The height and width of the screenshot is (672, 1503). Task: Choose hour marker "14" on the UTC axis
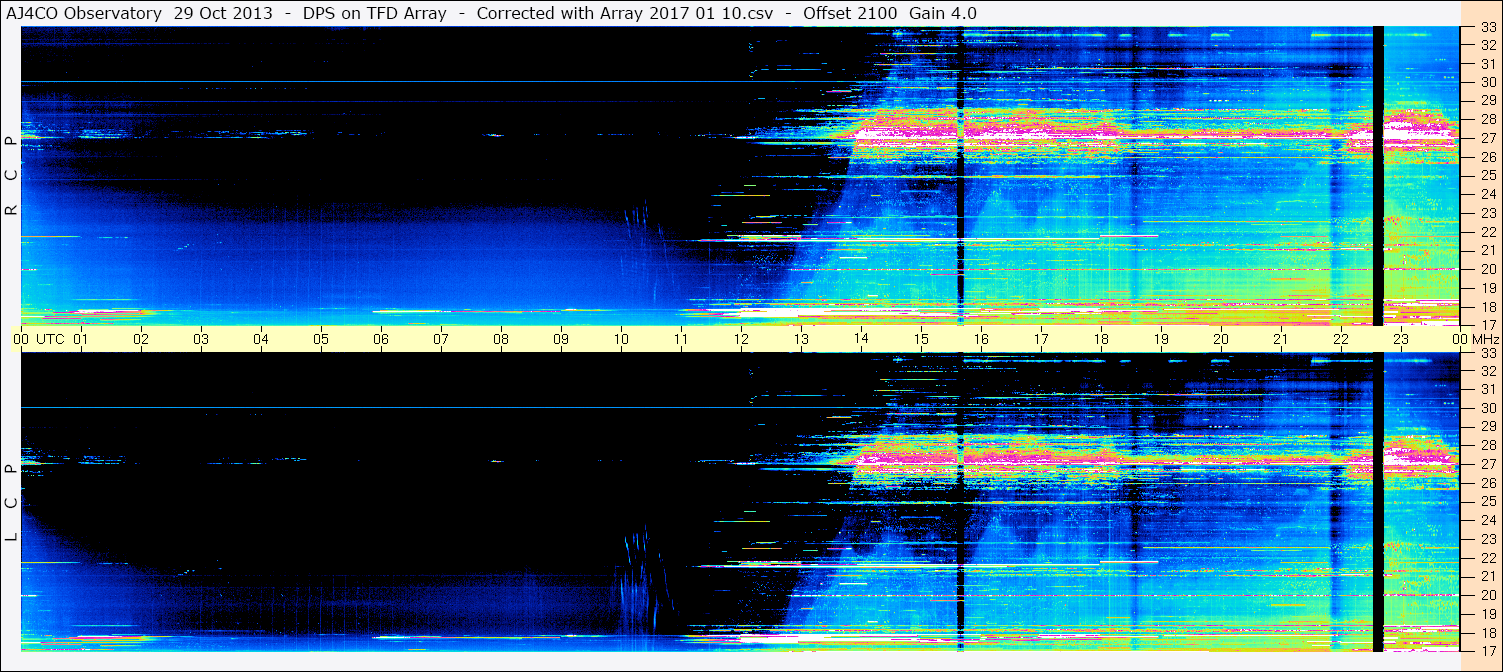point(861,339)
